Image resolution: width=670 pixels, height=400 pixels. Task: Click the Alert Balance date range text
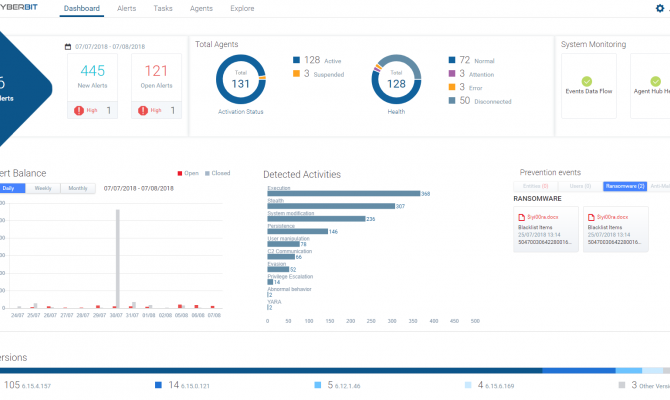point(139,188)
